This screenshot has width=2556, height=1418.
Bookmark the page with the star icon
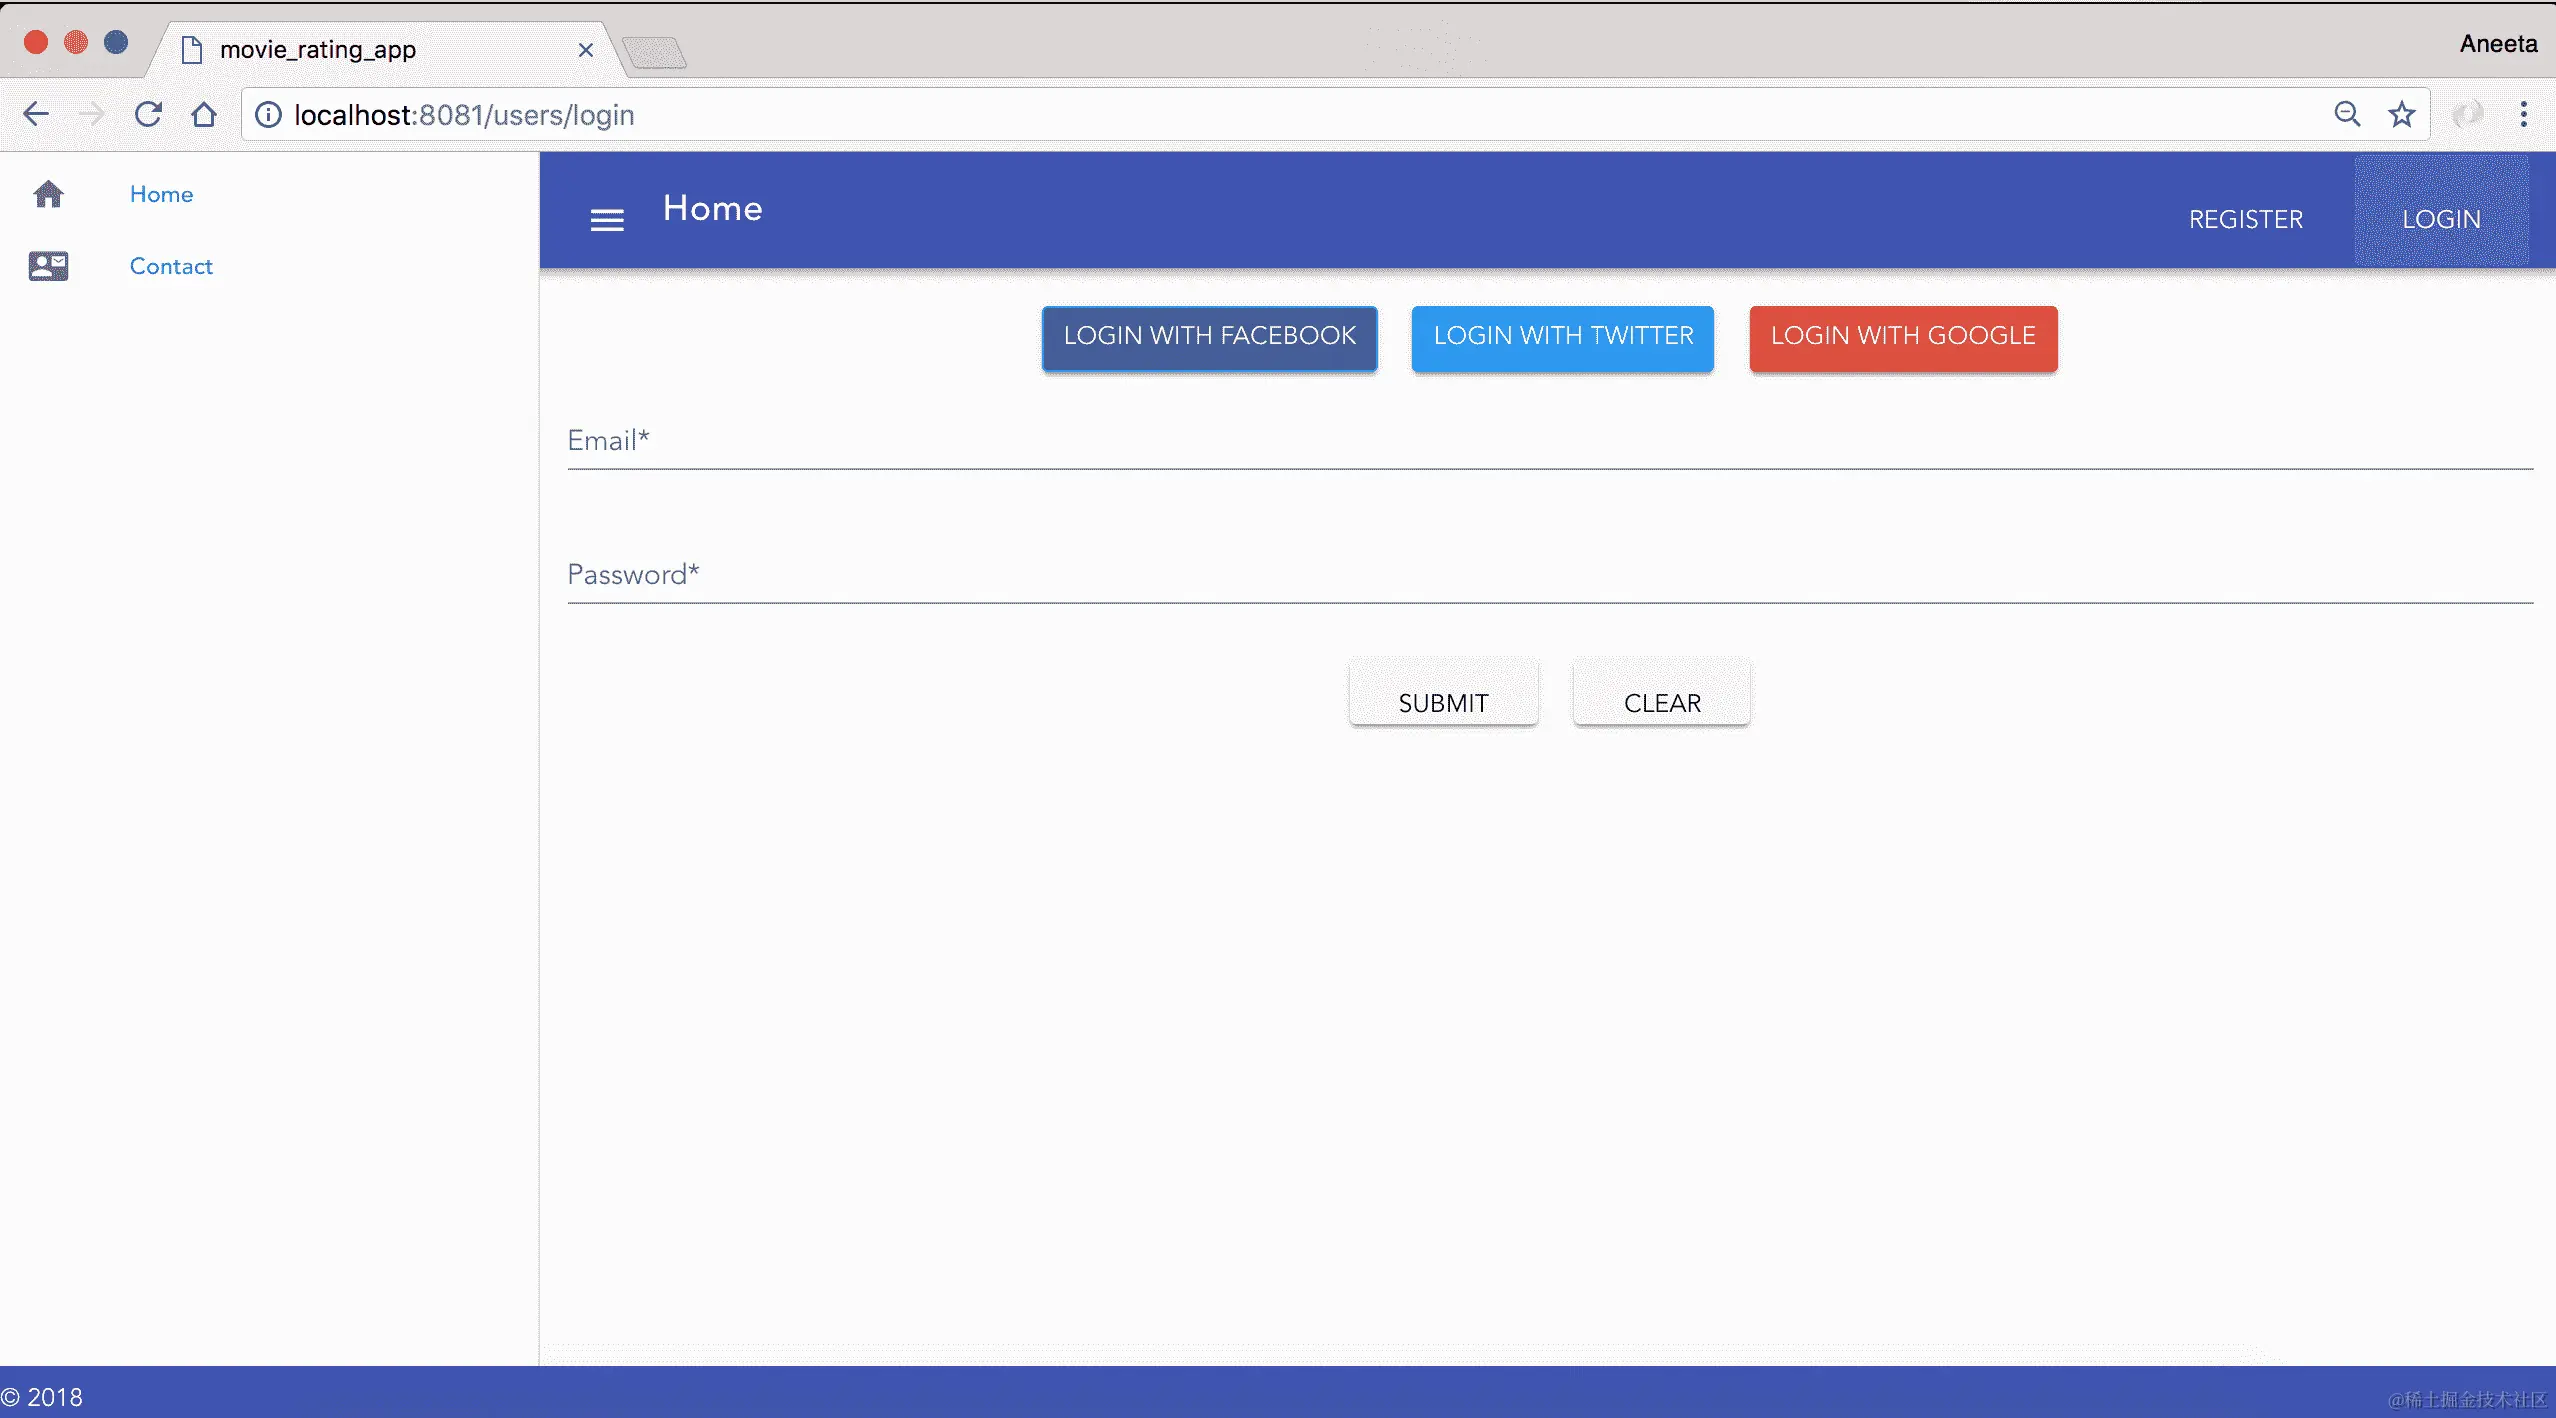click(x=2401, y=115)
